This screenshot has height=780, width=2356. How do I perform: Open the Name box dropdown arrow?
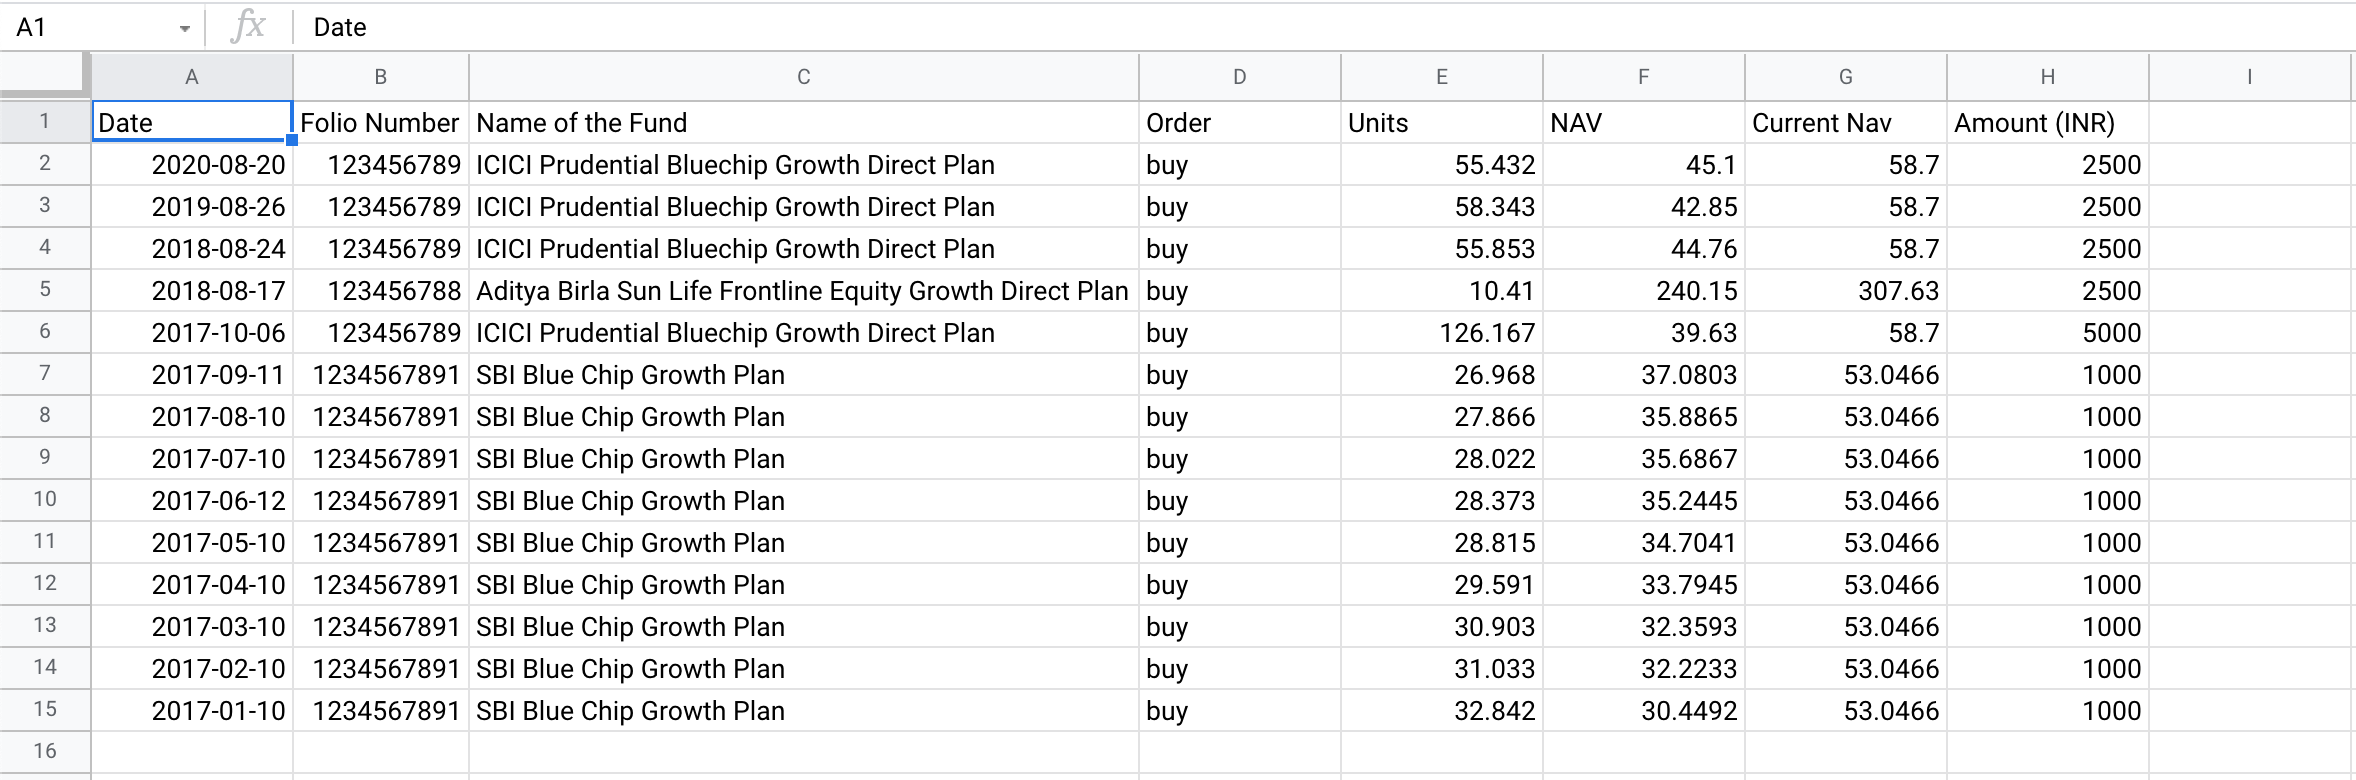click(x=184, y=29)
